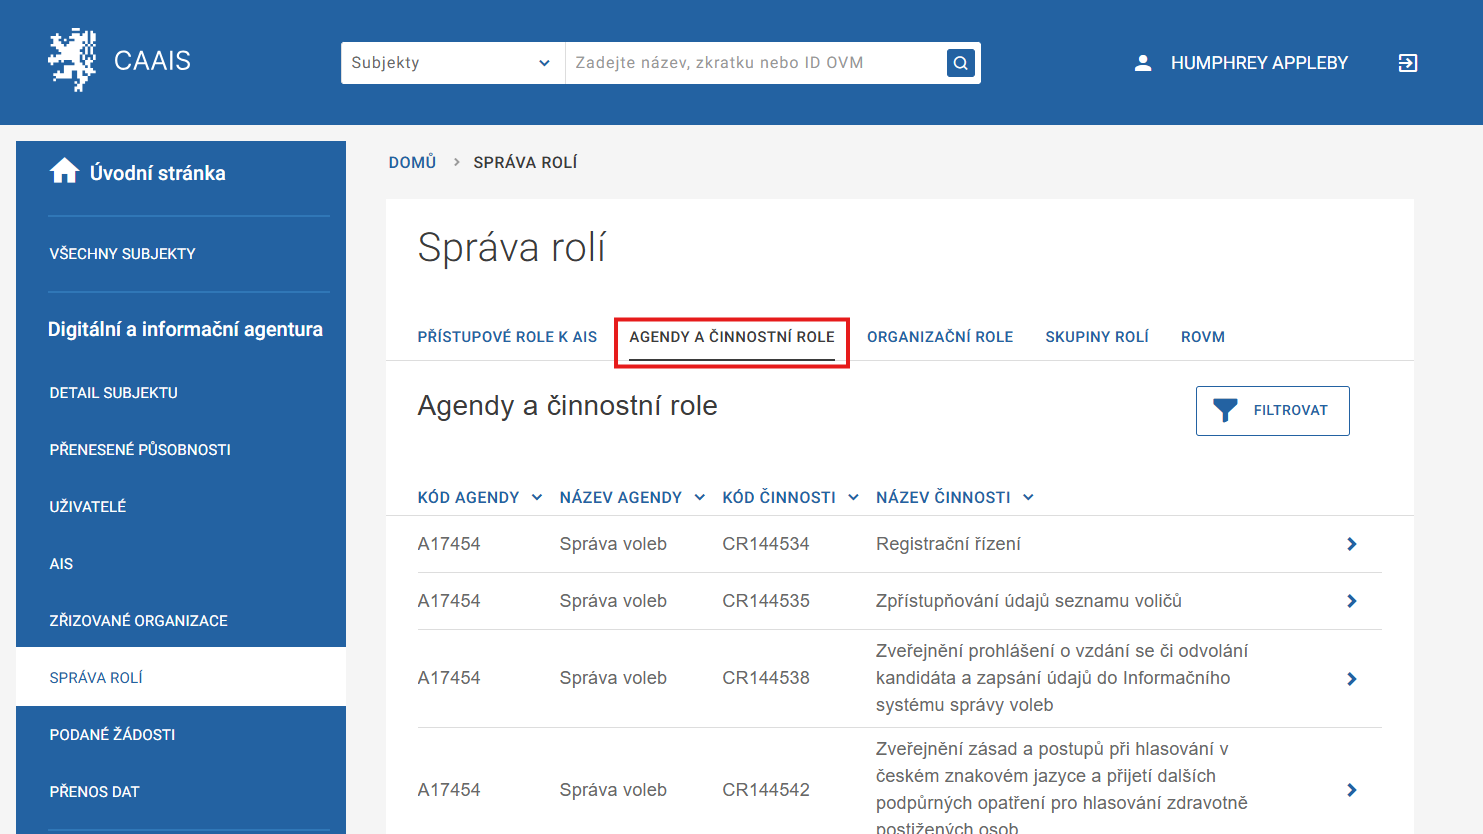Sort by Kód činnosti column
Image resolution: width=1483 pixels, height=834 pixels.
coord(789,498)
